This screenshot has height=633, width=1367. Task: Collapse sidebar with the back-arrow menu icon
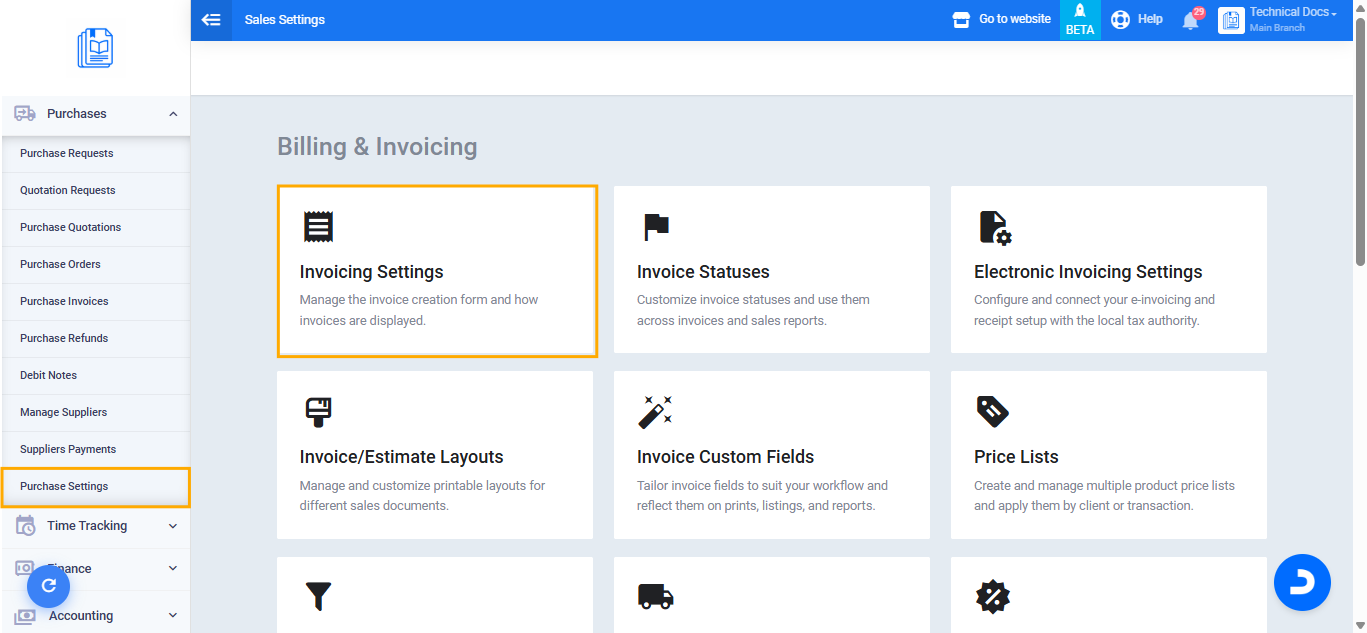pos(211,20)
